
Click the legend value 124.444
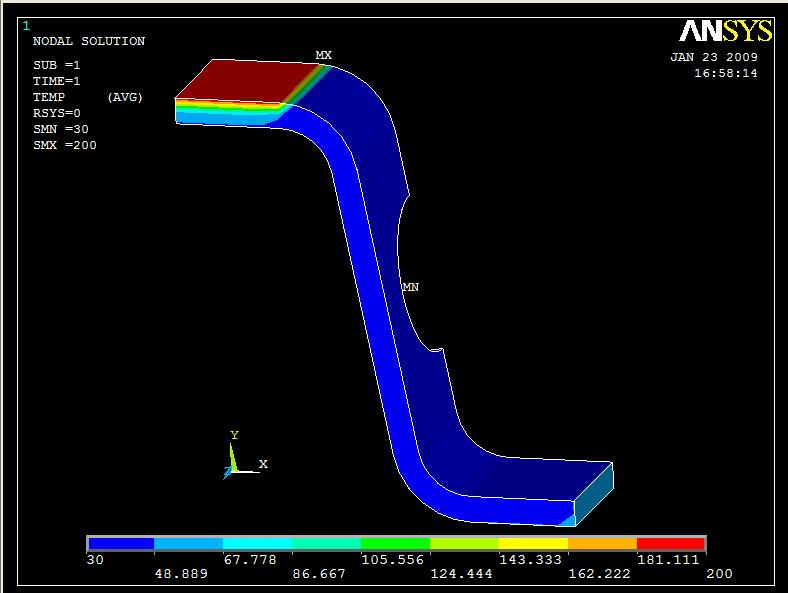point(461,573)
